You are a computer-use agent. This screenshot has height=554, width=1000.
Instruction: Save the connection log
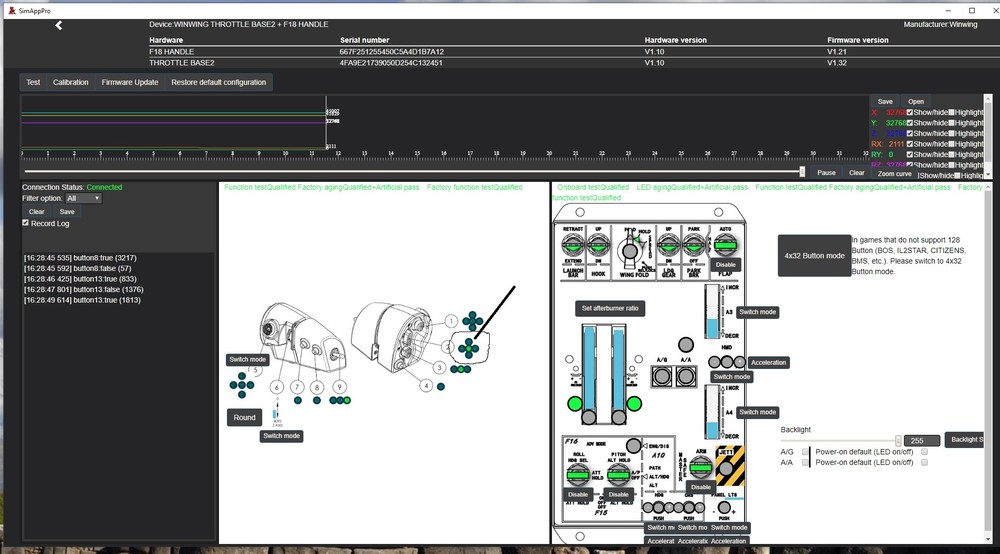point(67,212)
